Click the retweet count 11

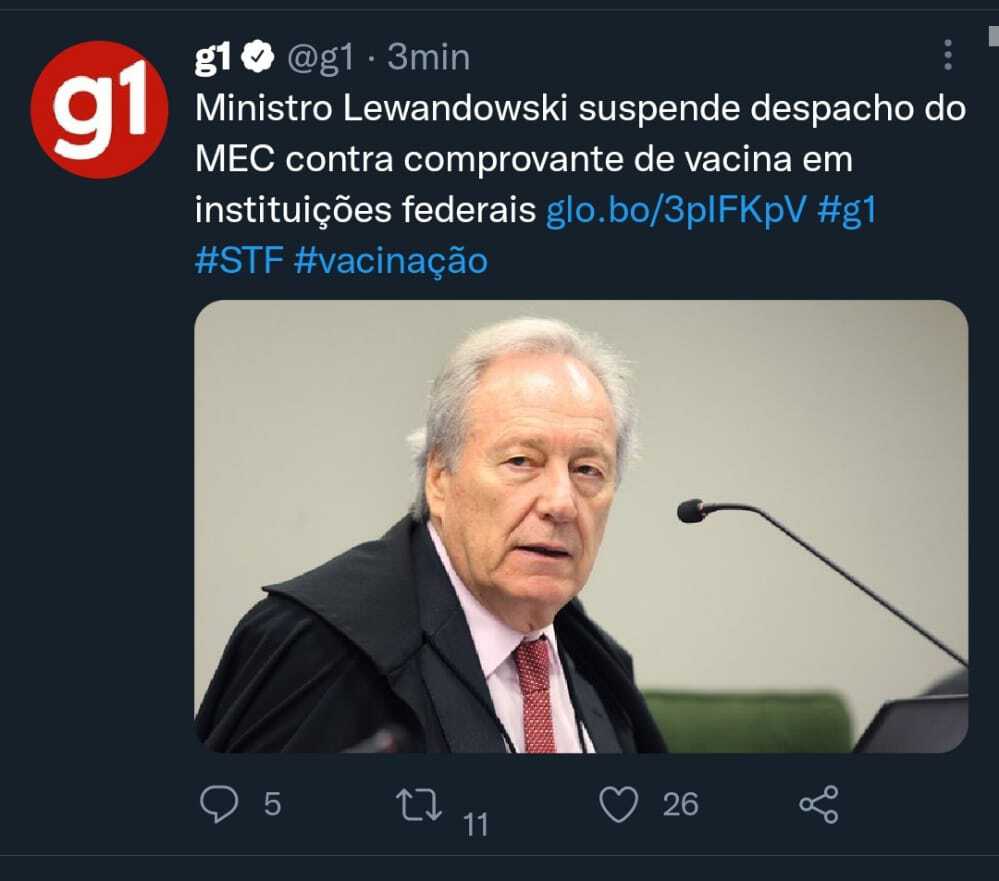pyautogui.click(x=475, y=824)
